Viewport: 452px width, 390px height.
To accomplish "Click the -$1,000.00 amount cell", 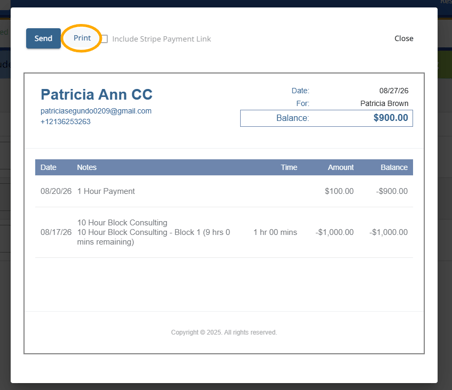I will click(x=335, y=232).
